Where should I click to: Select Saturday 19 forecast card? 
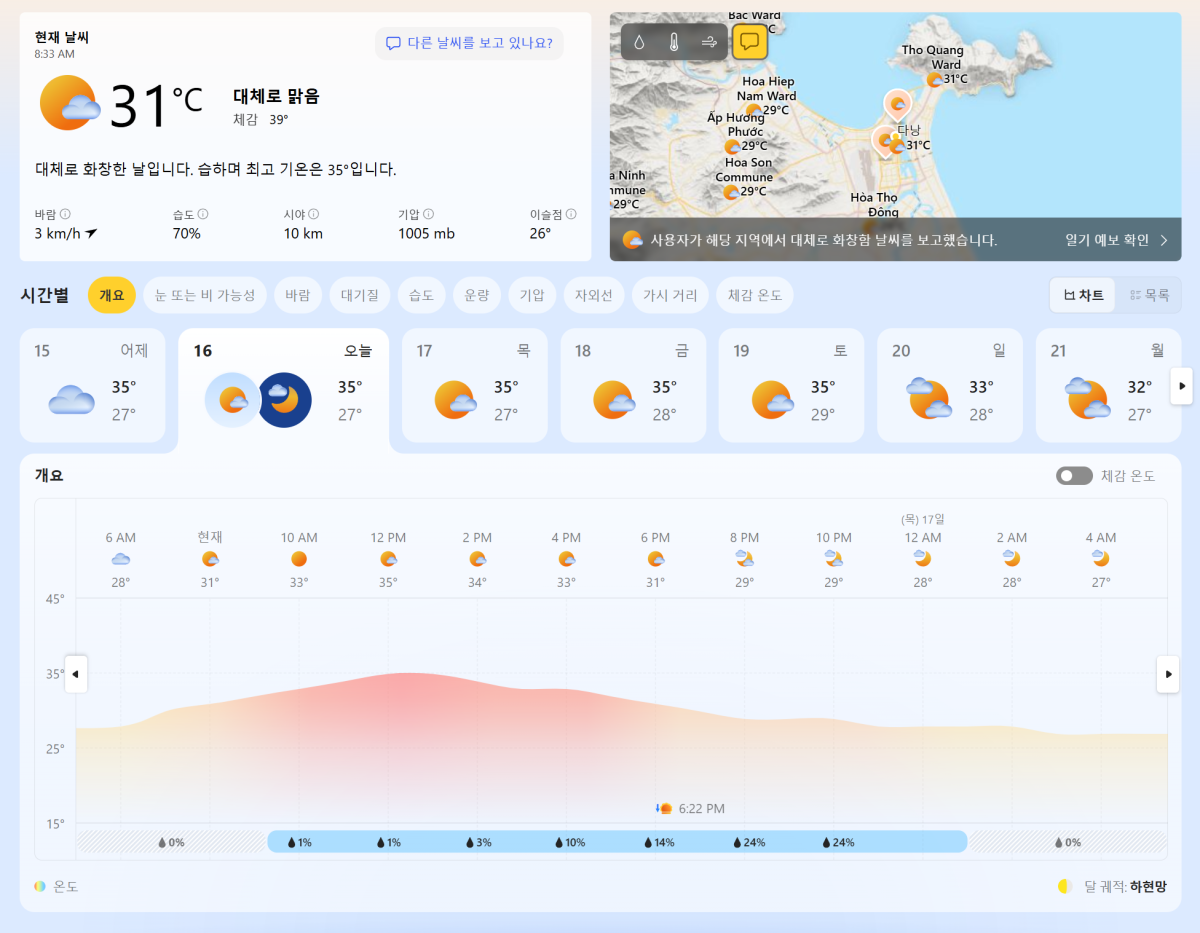click(791, 385)
